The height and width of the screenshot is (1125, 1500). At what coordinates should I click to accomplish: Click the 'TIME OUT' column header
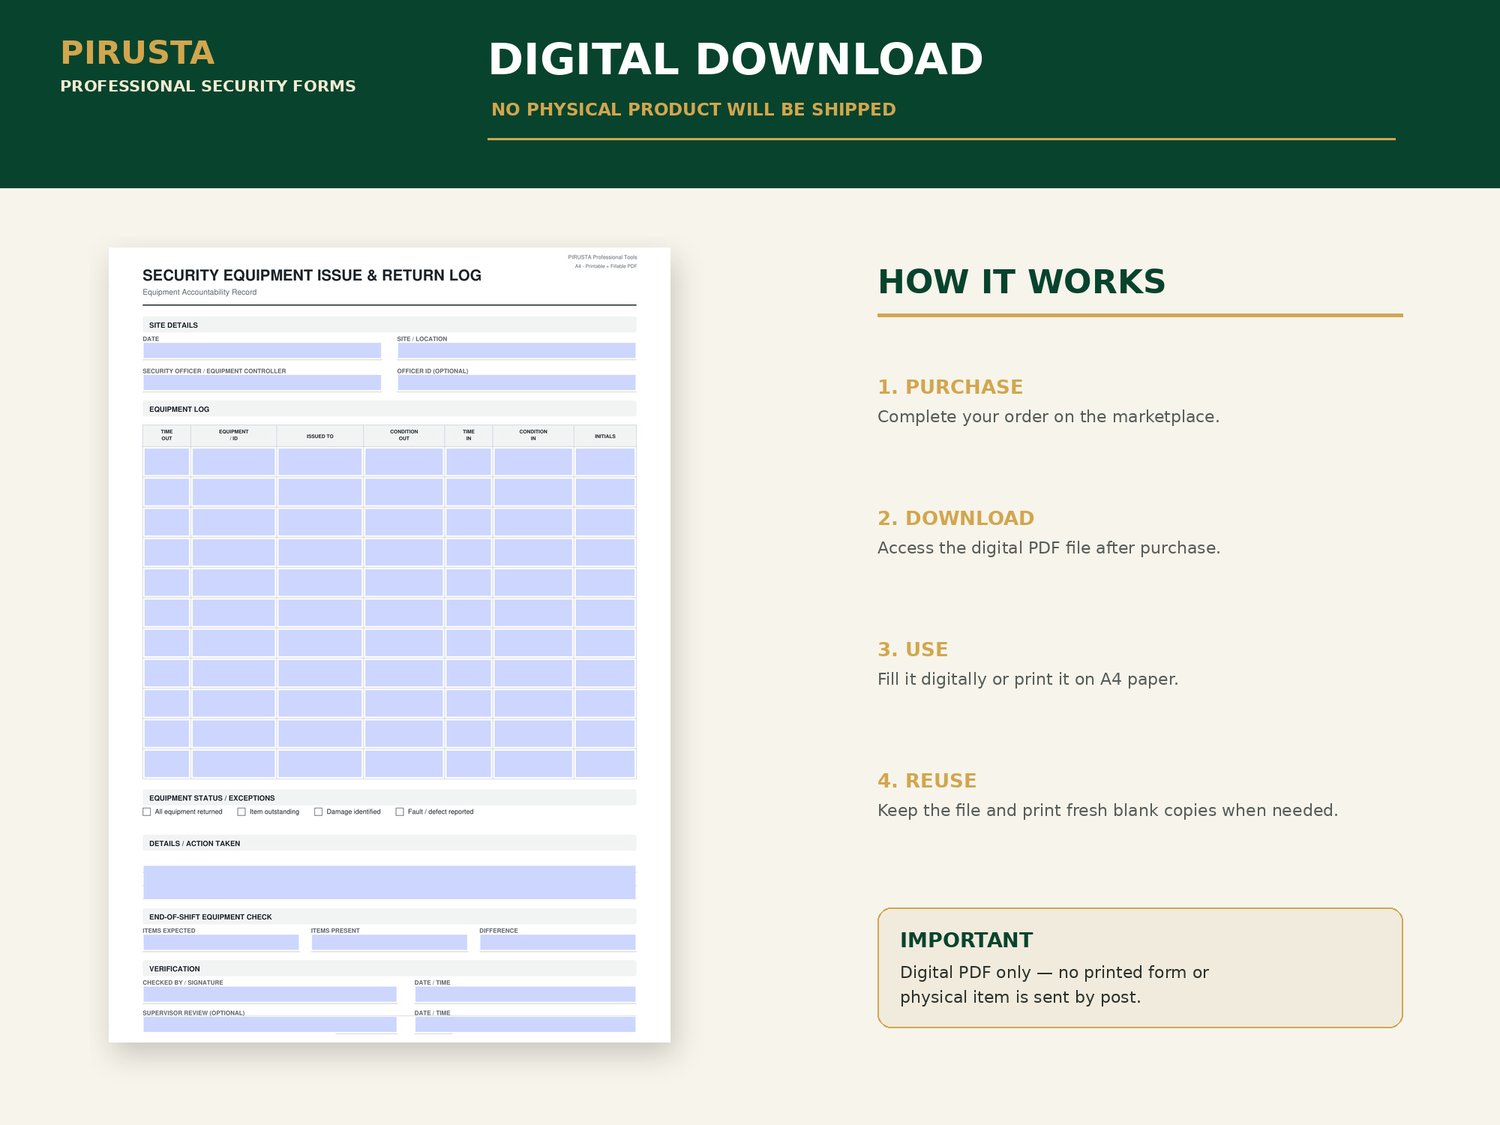[167, 435]
